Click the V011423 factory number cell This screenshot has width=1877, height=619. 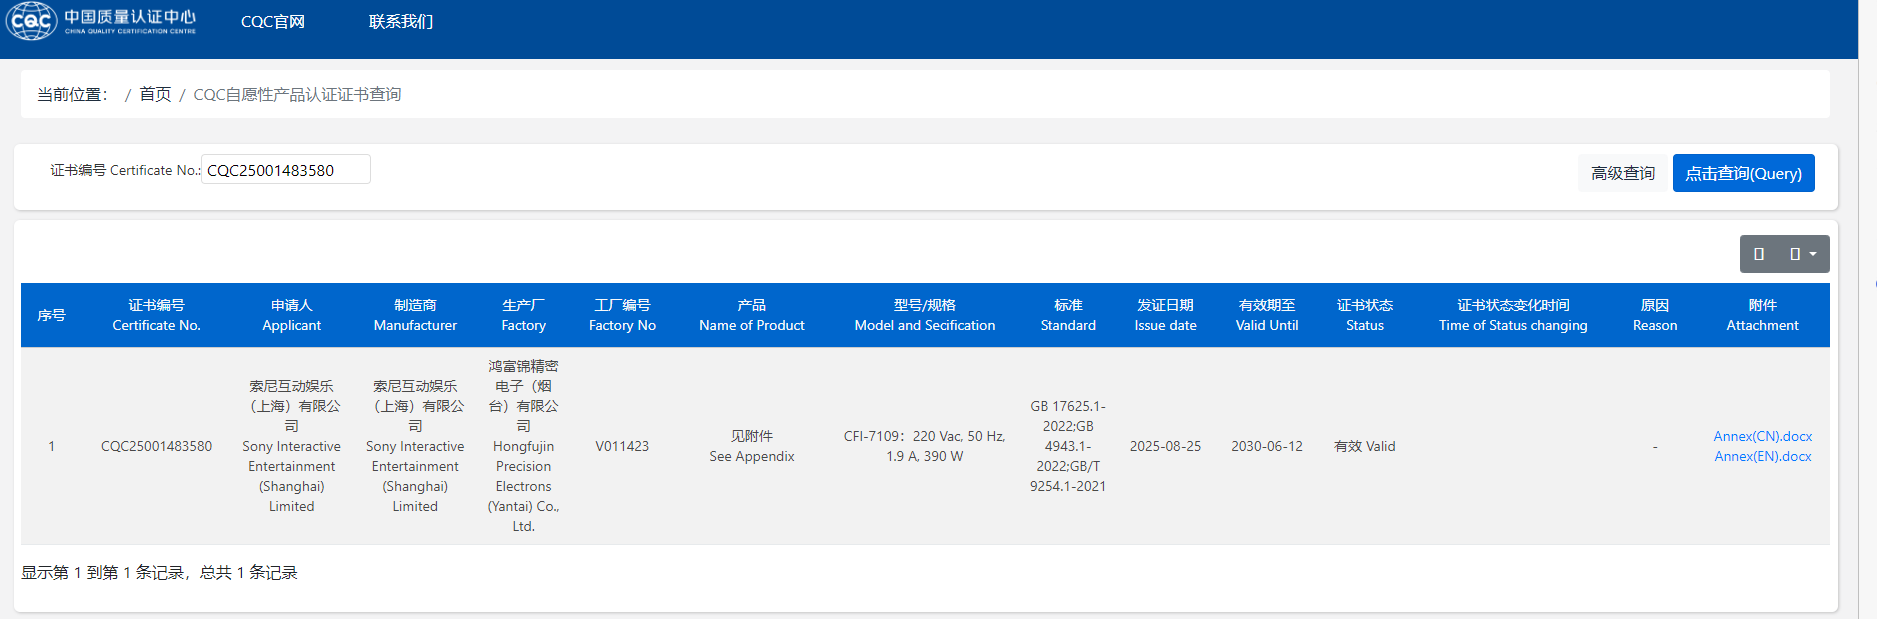coord(622,446)
